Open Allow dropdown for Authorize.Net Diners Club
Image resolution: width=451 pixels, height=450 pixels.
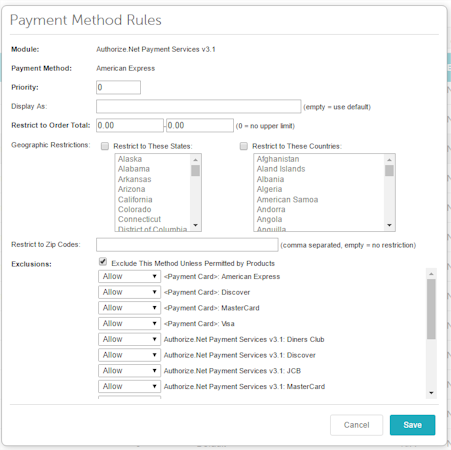(129, 339)
